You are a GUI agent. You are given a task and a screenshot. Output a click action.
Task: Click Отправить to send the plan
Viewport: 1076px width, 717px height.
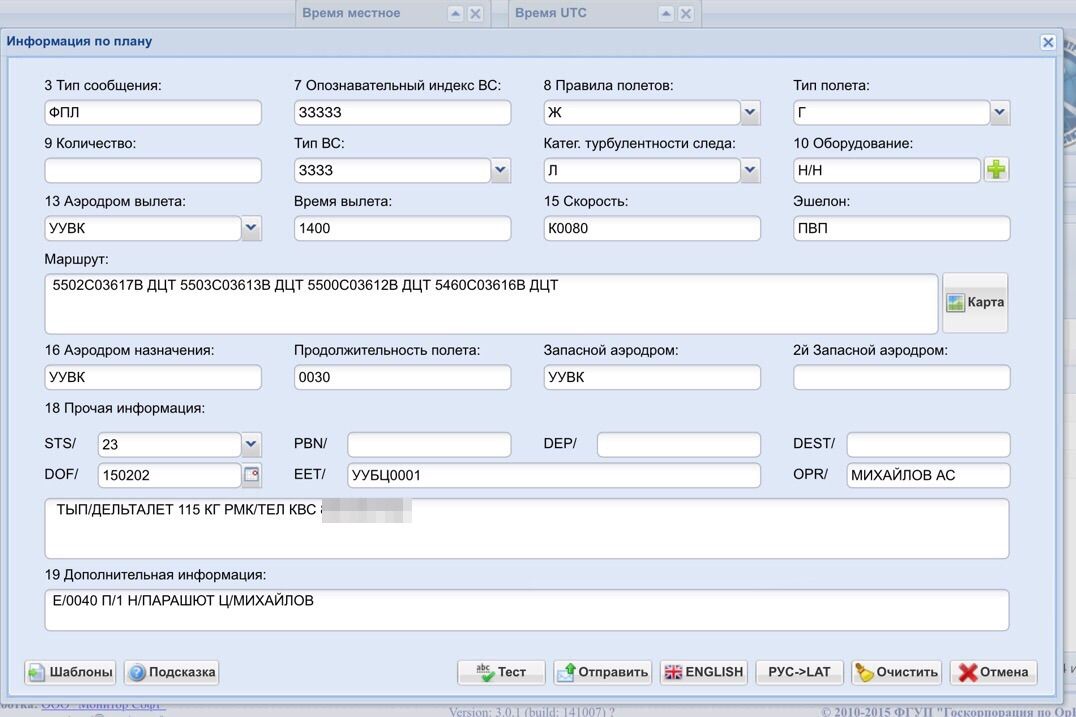point(603,672)
